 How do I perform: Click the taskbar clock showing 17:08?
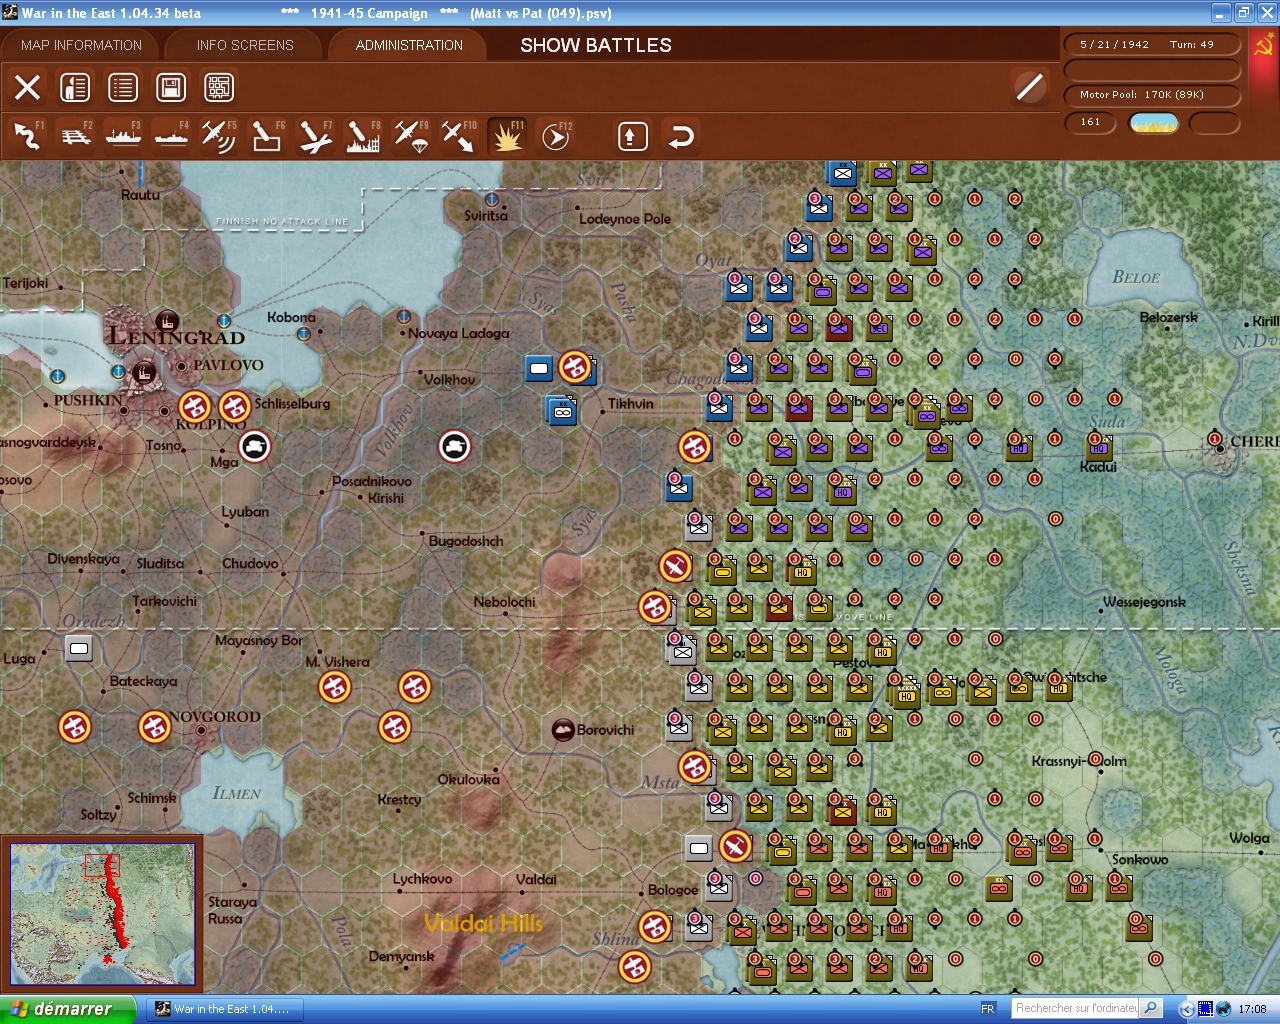[1252, 1009]
